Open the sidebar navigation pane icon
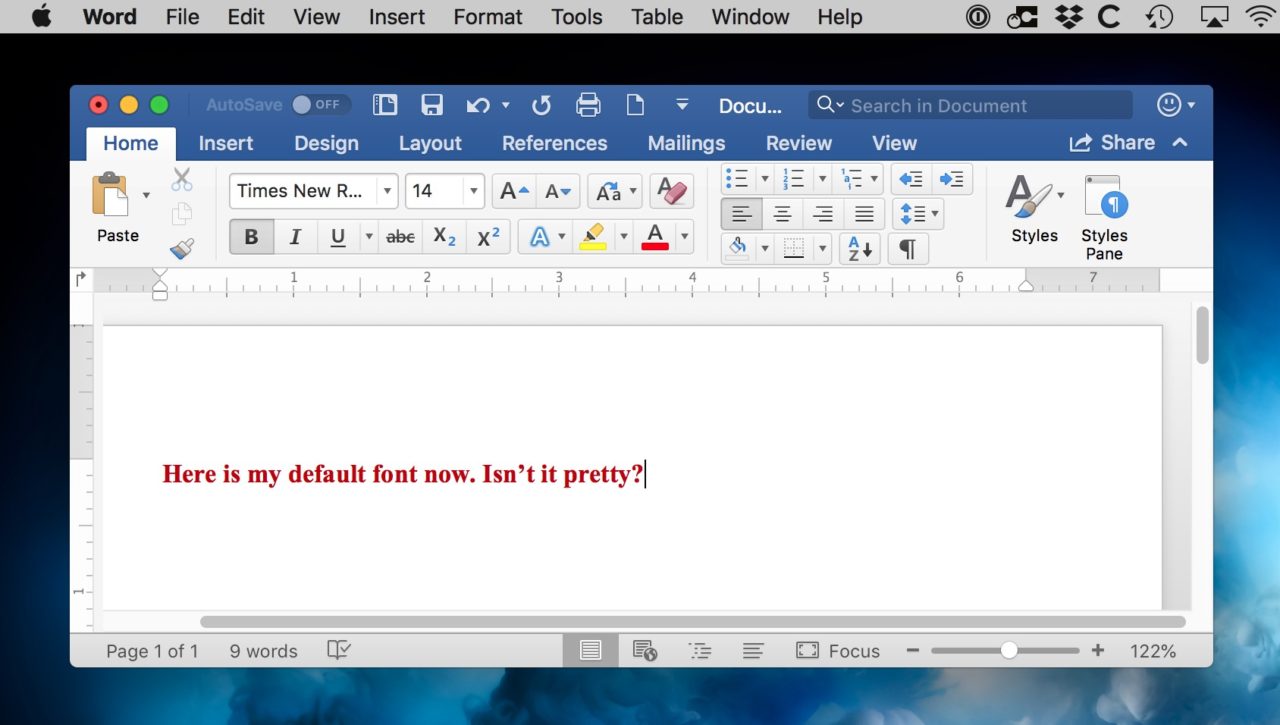This screenshot has height=725, width=1280. click(x=385, y=105)
